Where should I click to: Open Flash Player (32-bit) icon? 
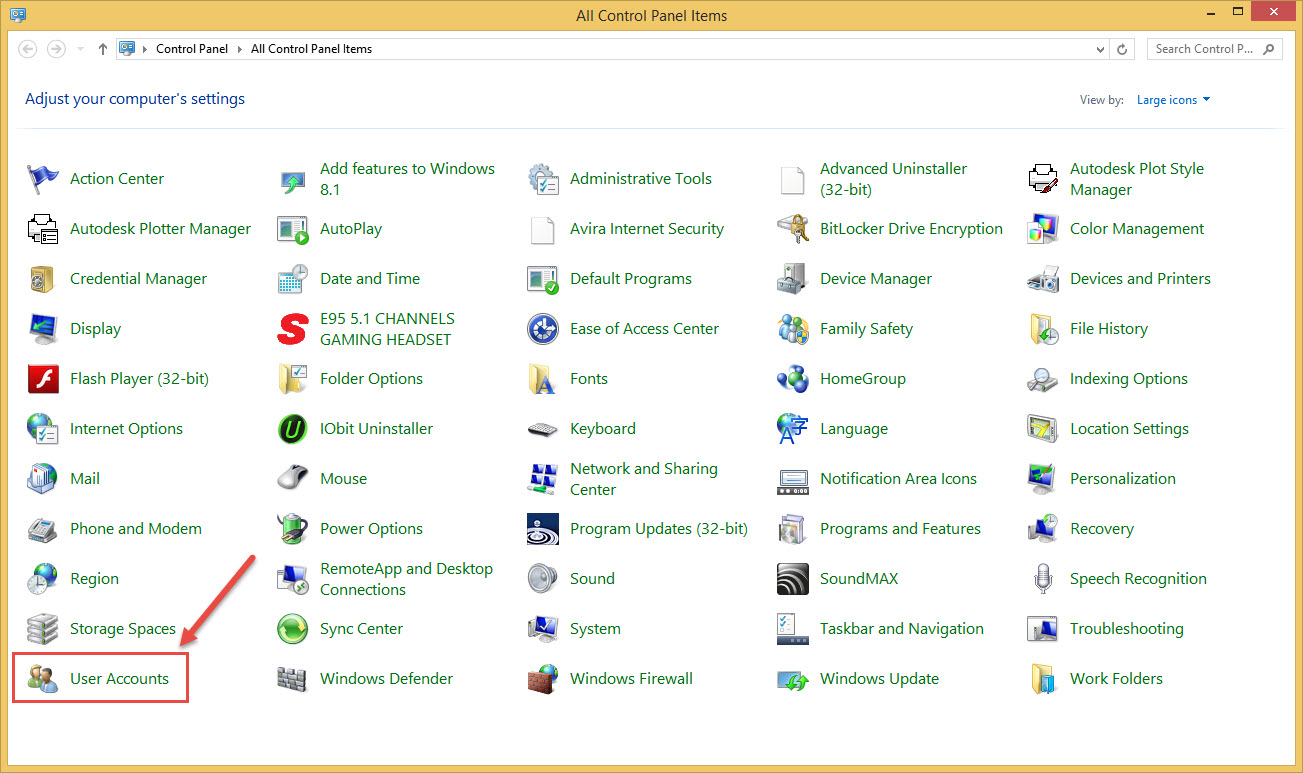(43, 379)
